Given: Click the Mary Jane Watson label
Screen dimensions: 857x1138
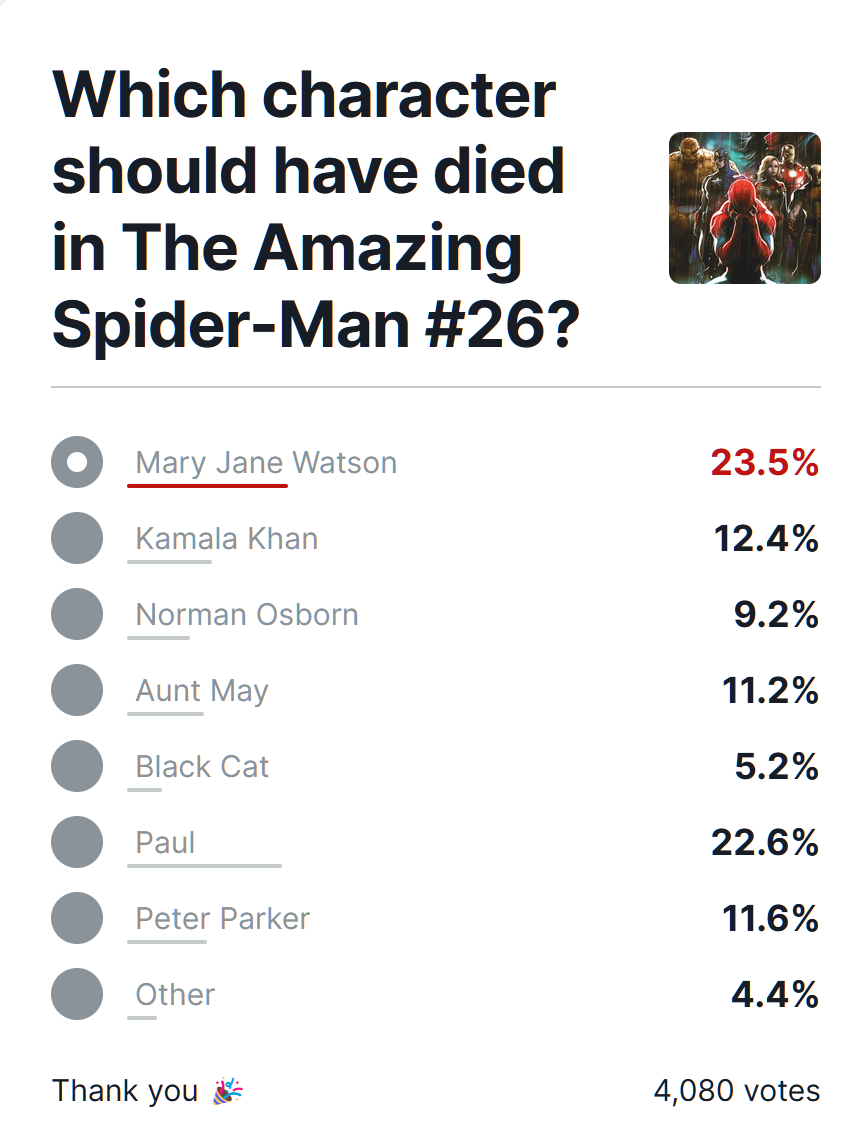Looking at the screenshot, I should pos(266,463).
